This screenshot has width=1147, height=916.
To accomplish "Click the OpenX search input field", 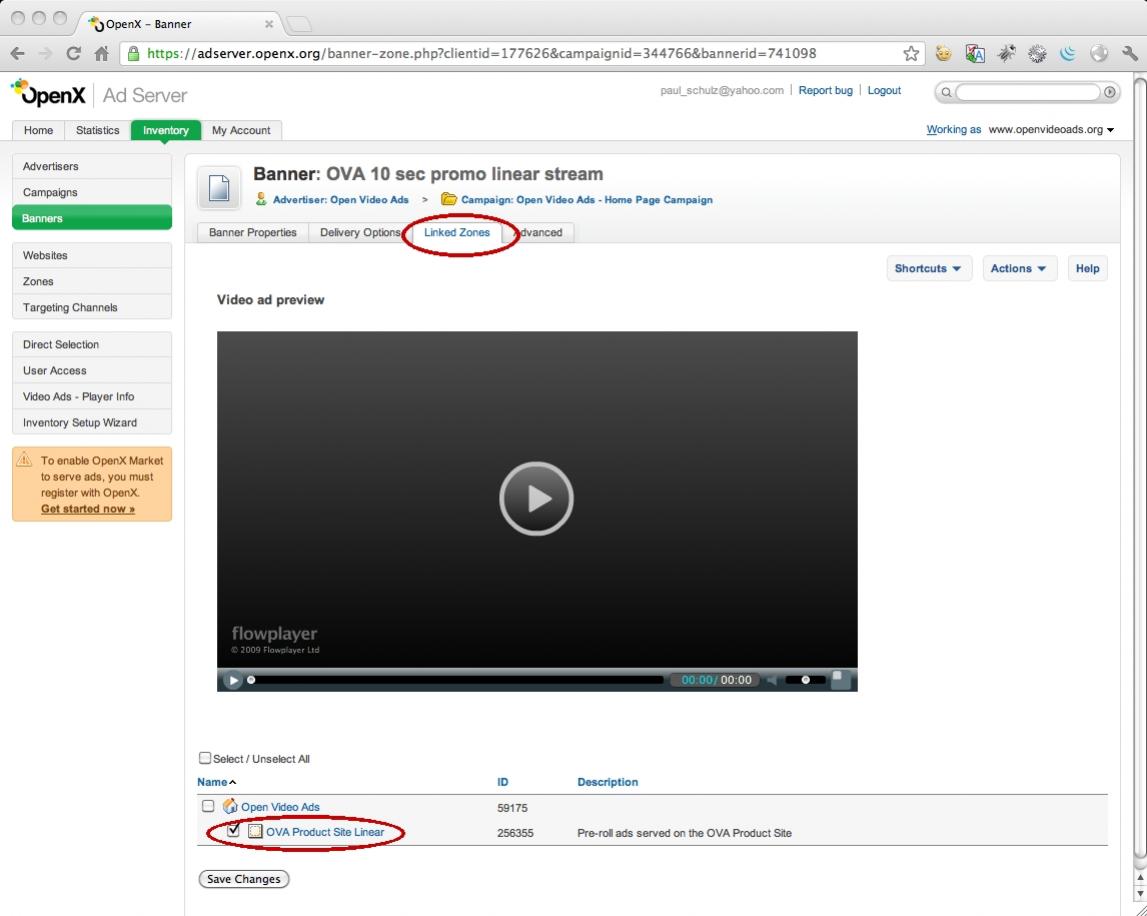I will point(1027,92).
